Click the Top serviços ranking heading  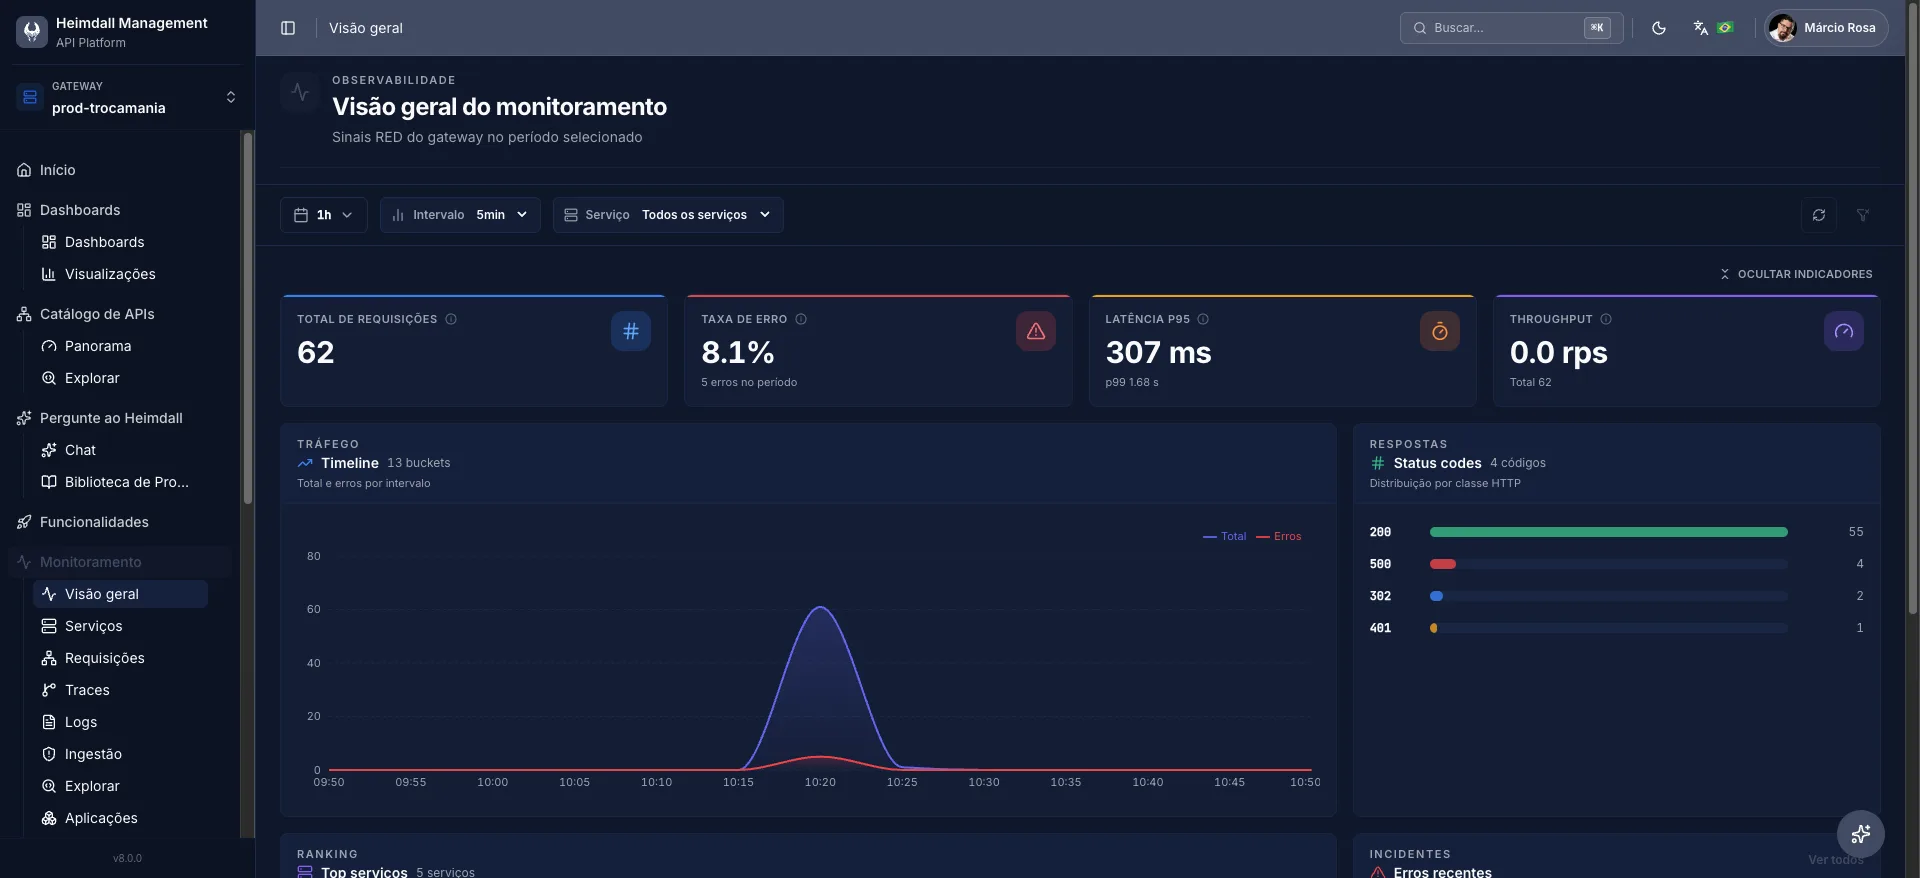(364, 872)
